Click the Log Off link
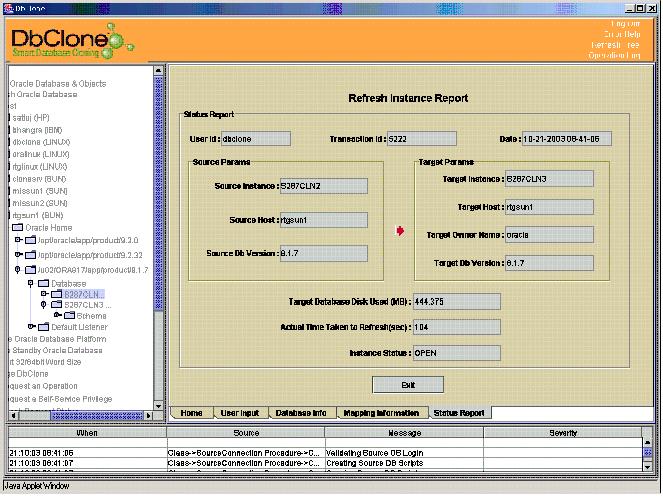663x496 pixels. [625, 24]
